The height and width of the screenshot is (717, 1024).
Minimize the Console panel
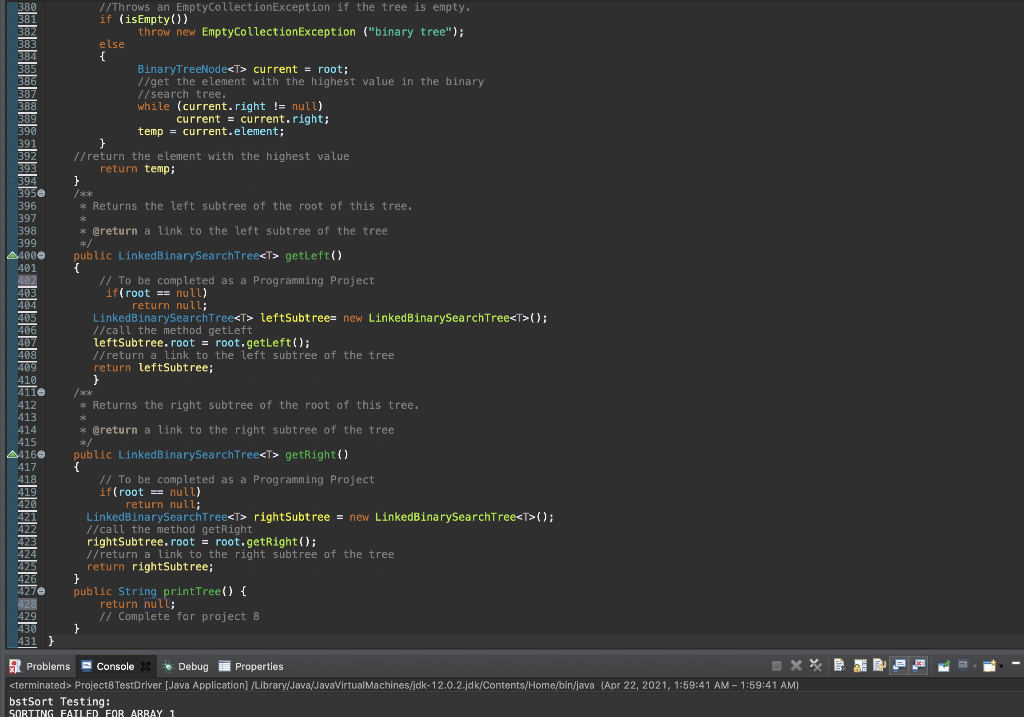1016,663
